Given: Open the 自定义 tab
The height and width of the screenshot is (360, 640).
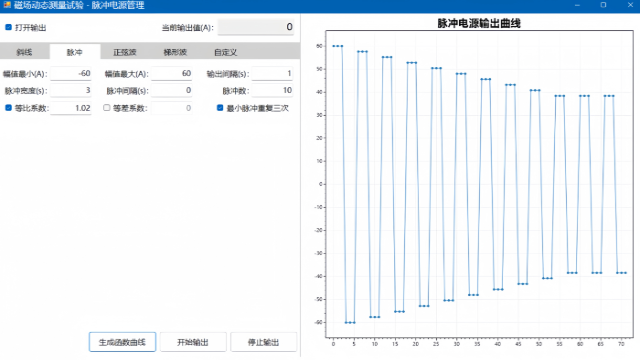Looking at the screenshot, I should (225, 52).
